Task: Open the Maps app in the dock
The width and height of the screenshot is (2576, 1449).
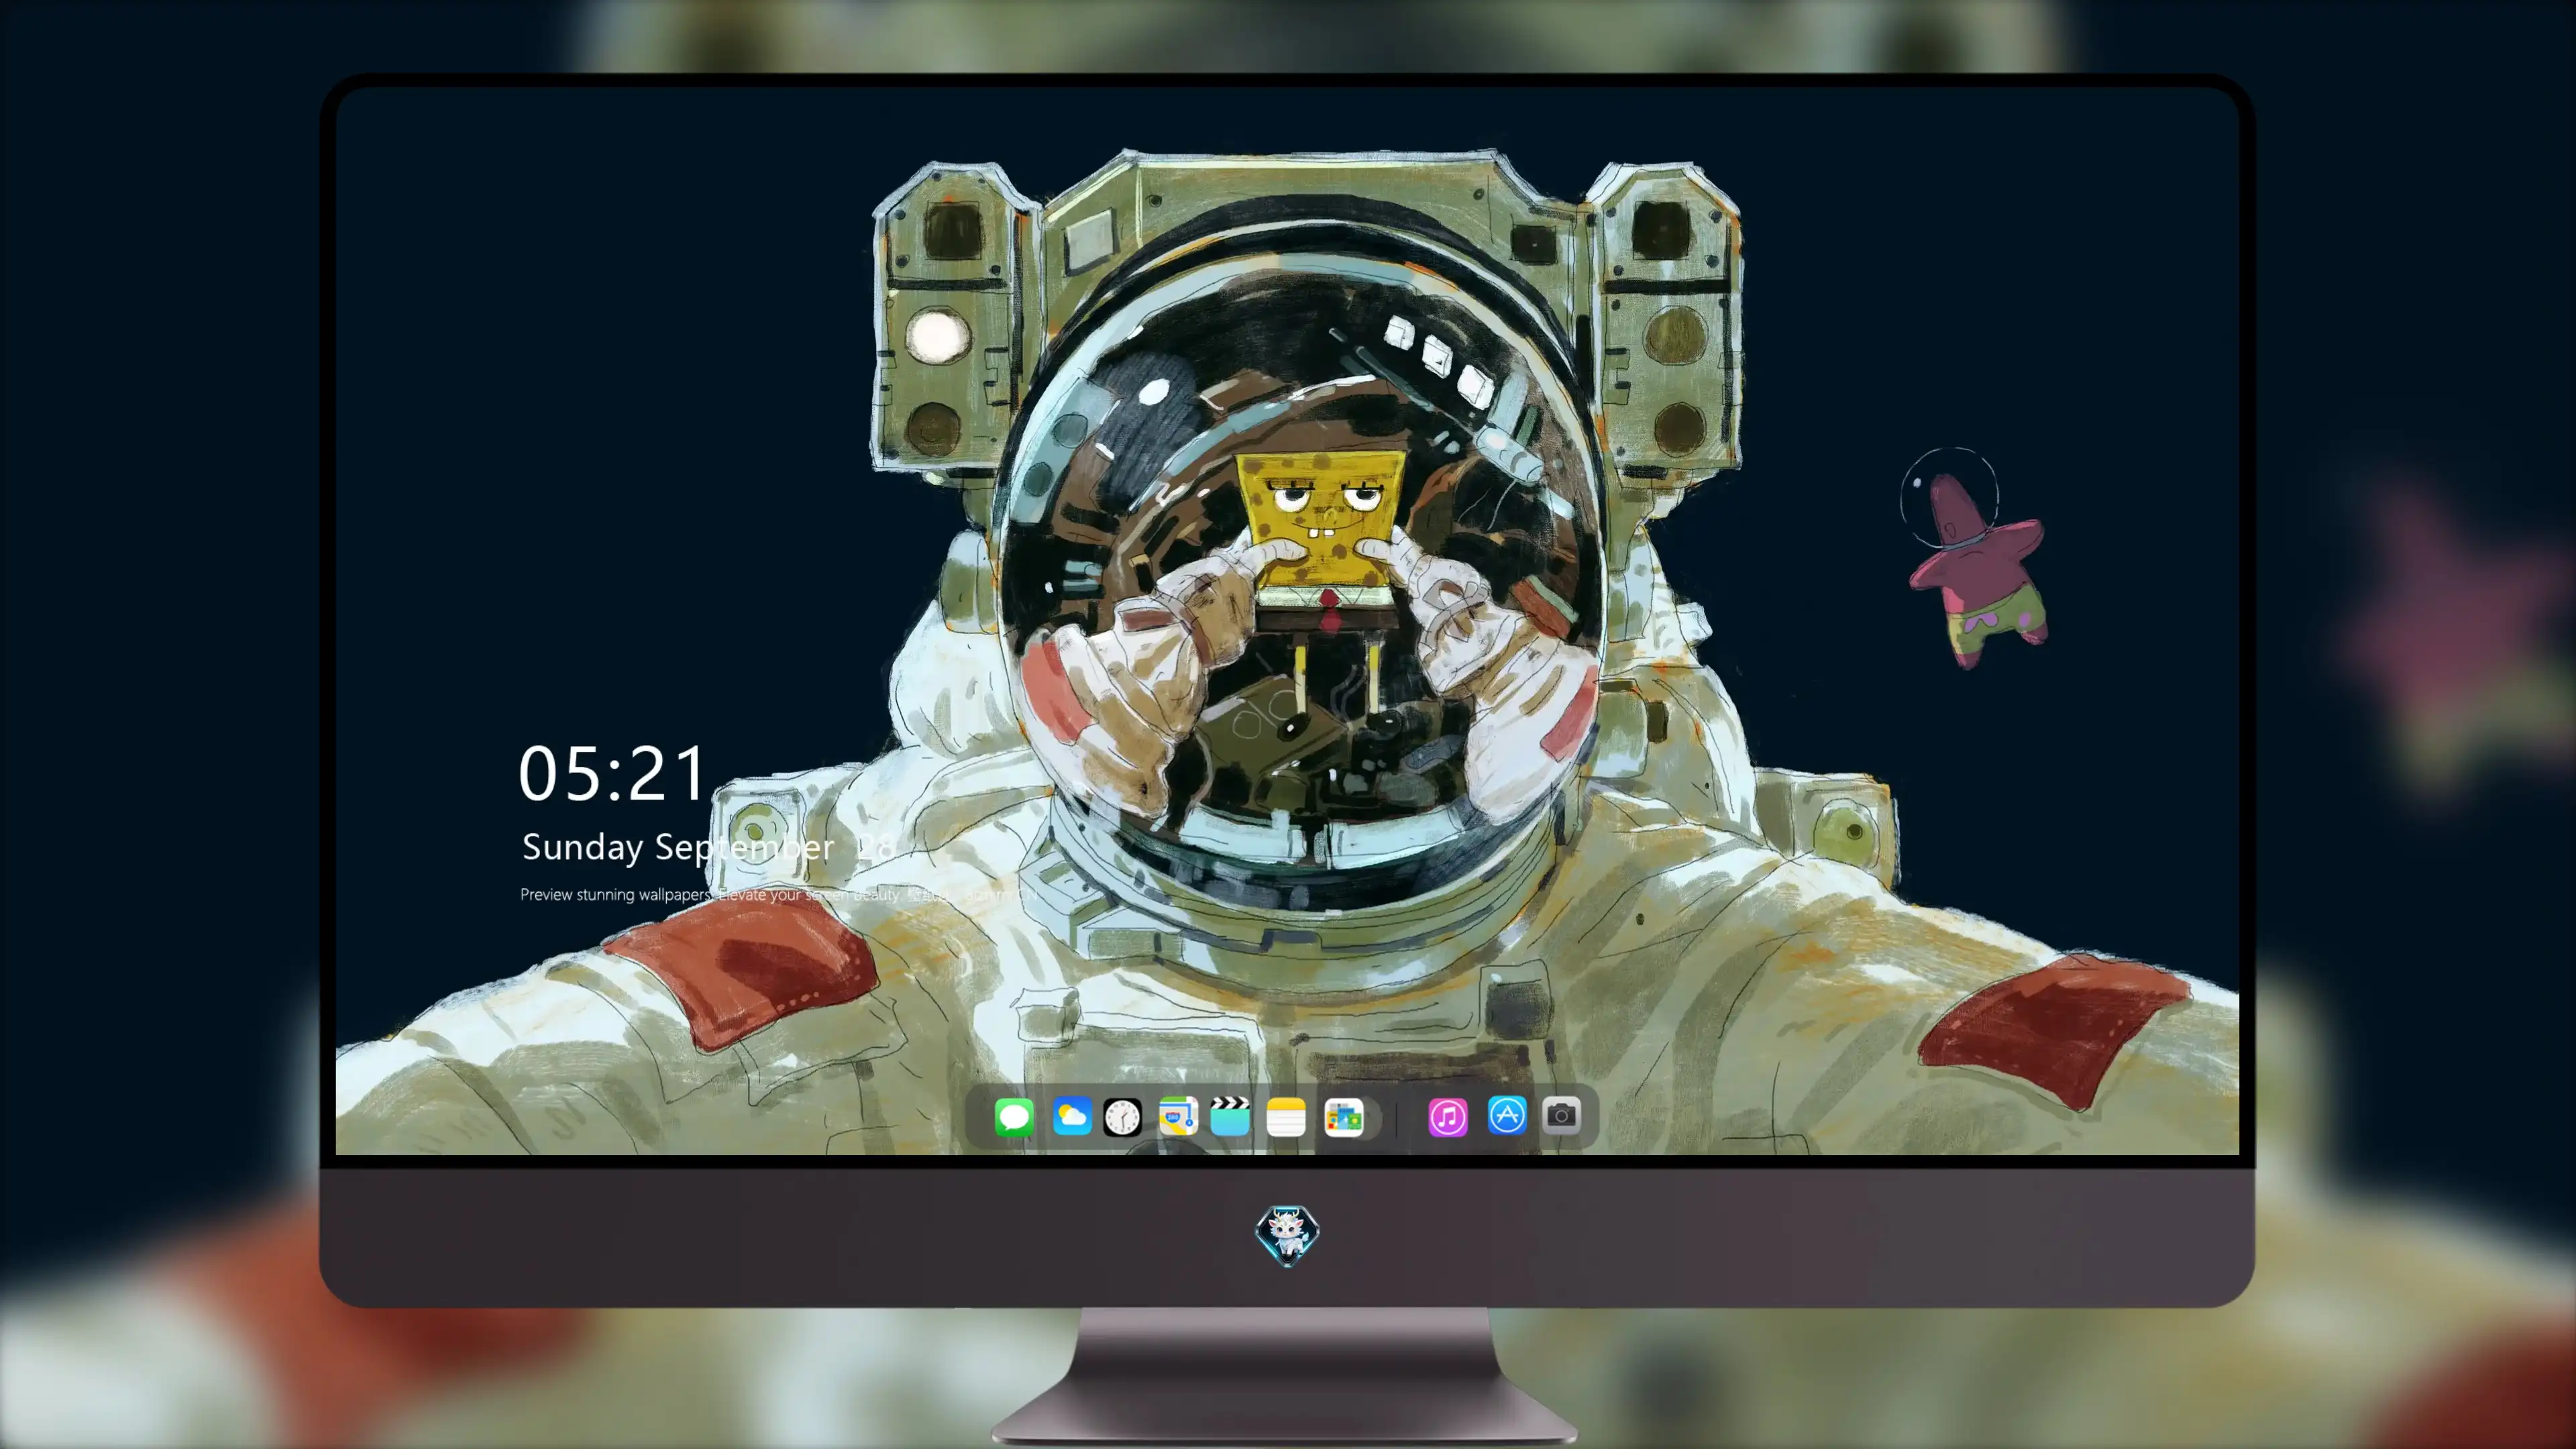Action: pyautogui.click(x=1178, y=1116)
